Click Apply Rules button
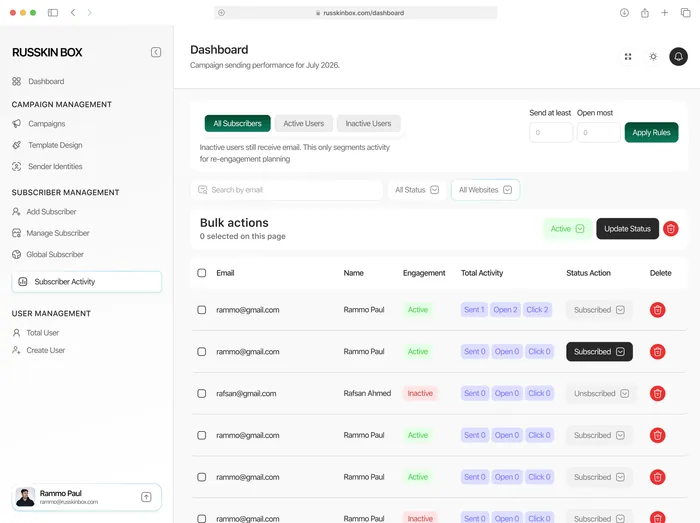The width and height of the screenshot is (700, 523). (651, 133)
